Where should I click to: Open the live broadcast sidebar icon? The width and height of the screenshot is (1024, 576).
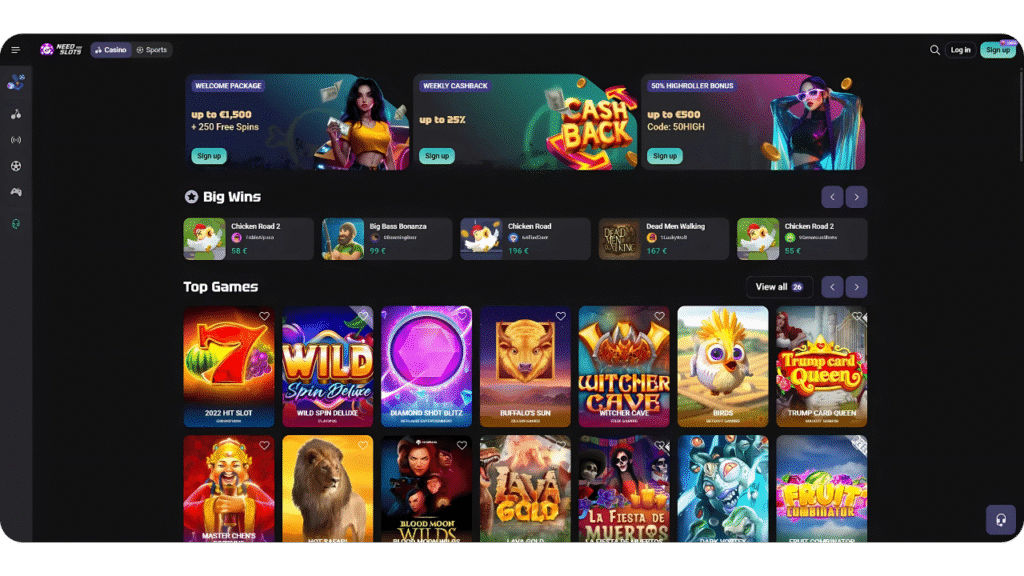[x=16, y=140]
